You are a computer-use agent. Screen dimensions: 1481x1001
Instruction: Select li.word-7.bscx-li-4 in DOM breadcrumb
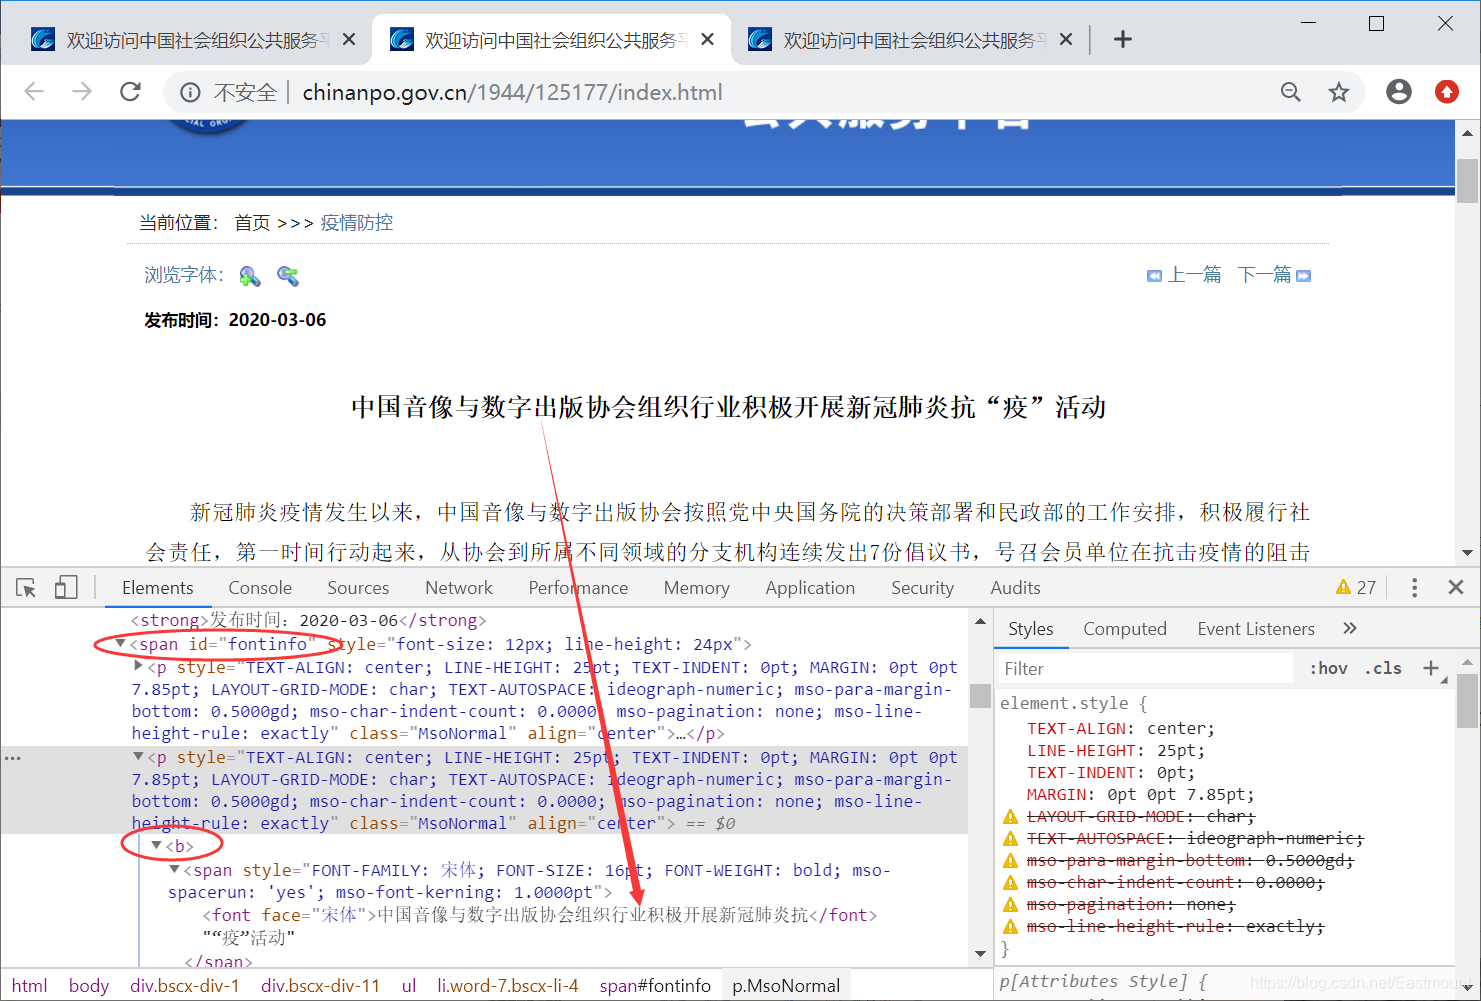coord(507,986)
